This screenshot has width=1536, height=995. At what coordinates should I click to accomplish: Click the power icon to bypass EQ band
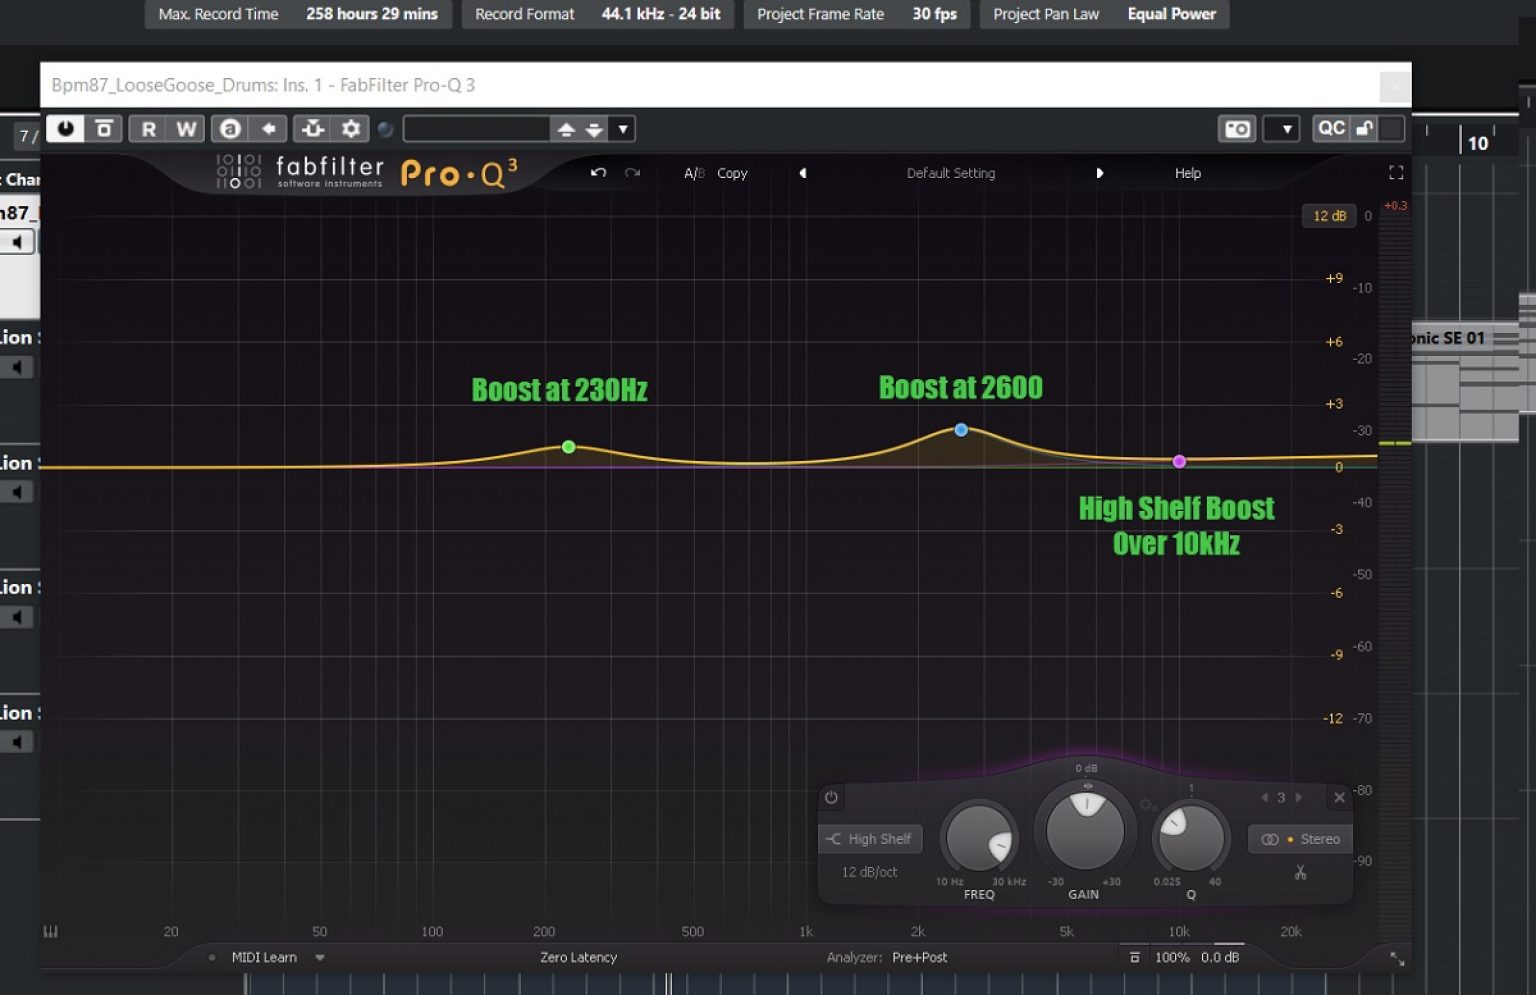[x=831, y=797]
